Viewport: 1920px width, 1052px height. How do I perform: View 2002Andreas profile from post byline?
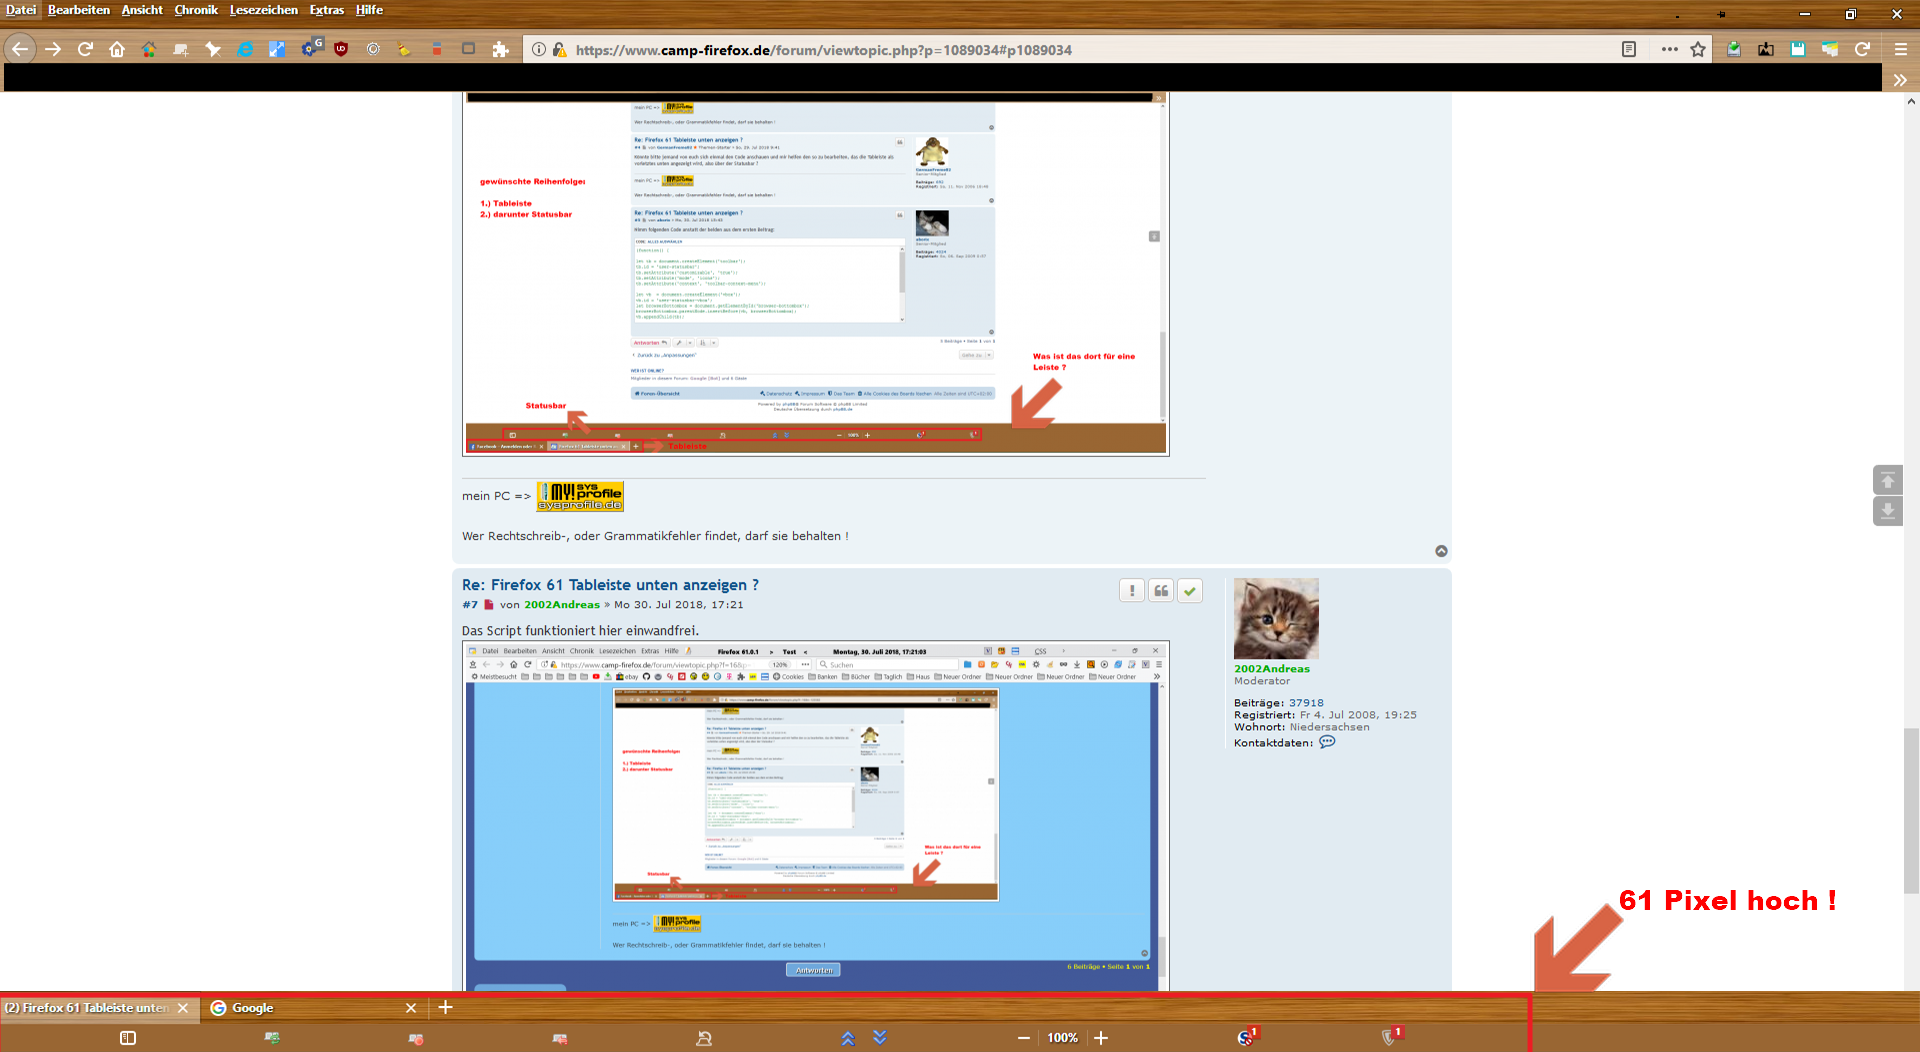(x=562, y=605)
